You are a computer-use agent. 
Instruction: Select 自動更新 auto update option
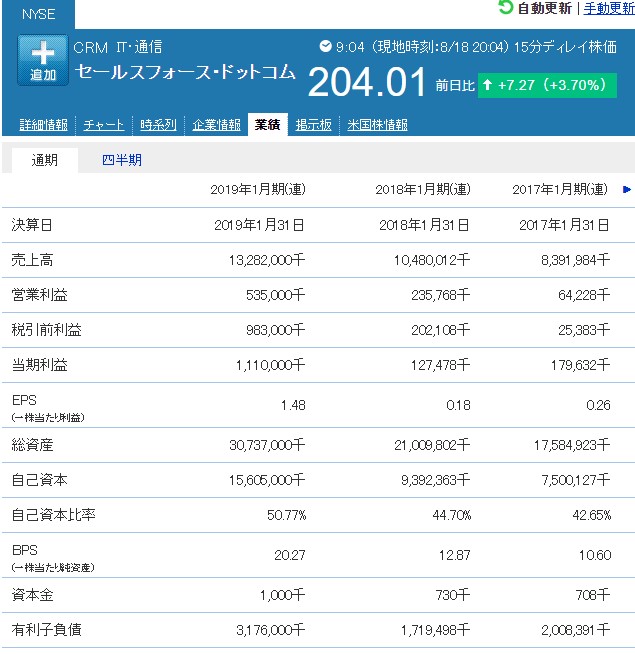tap(544, 8)
